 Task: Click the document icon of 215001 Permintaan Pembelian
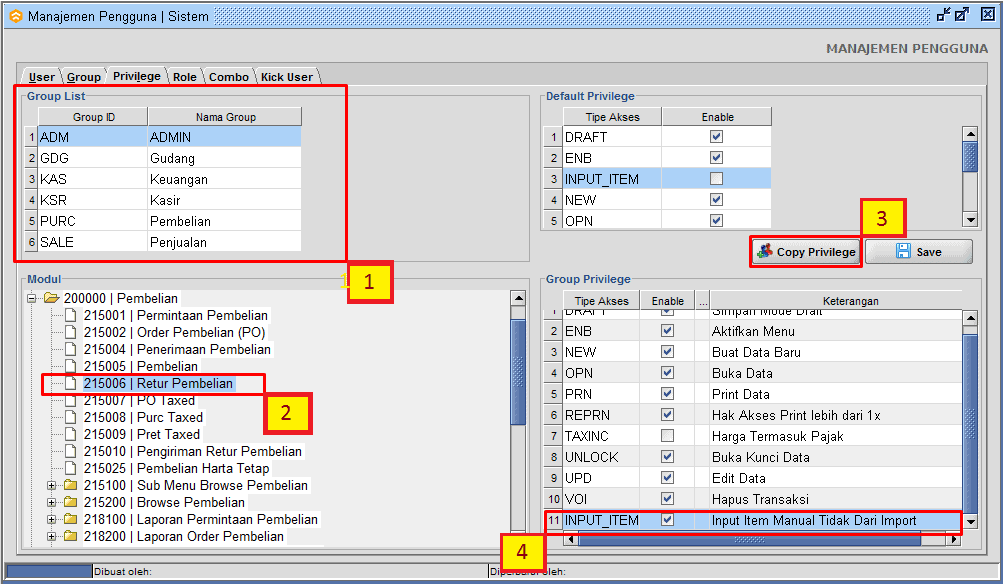[71, 316]
